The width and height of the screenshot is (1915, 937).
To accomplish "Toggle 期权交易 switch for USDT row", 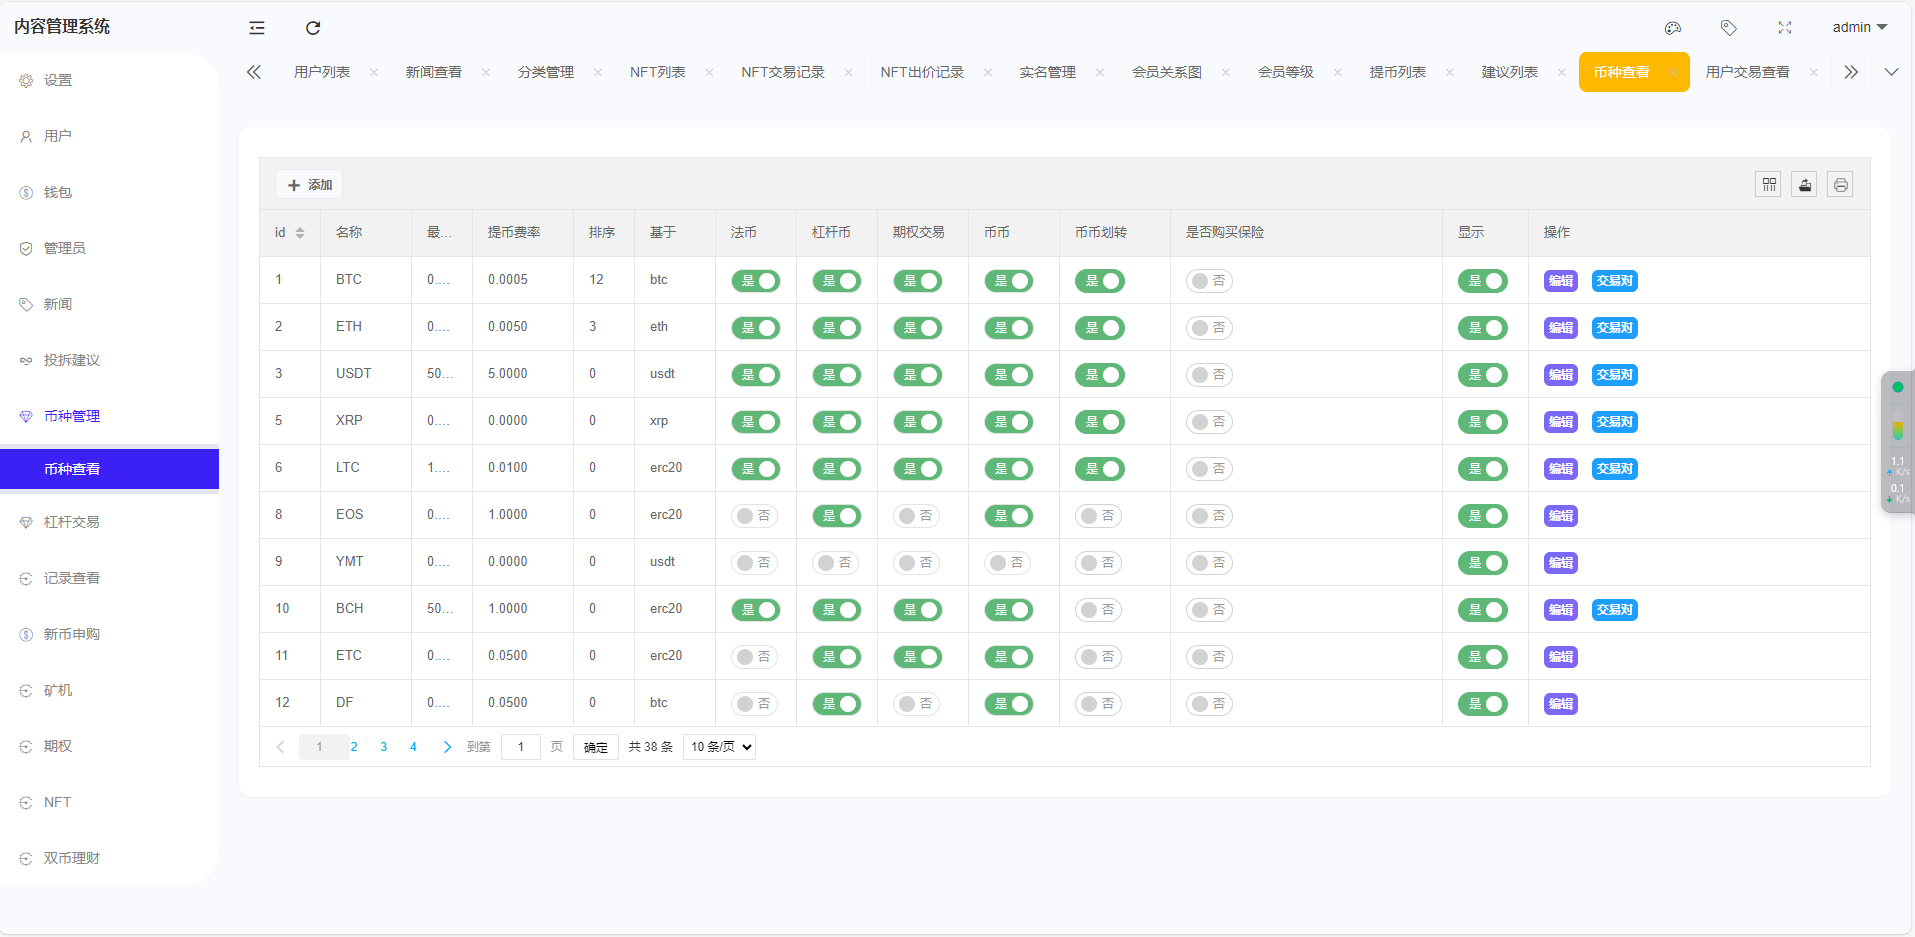I will click(x=918, y=375).
